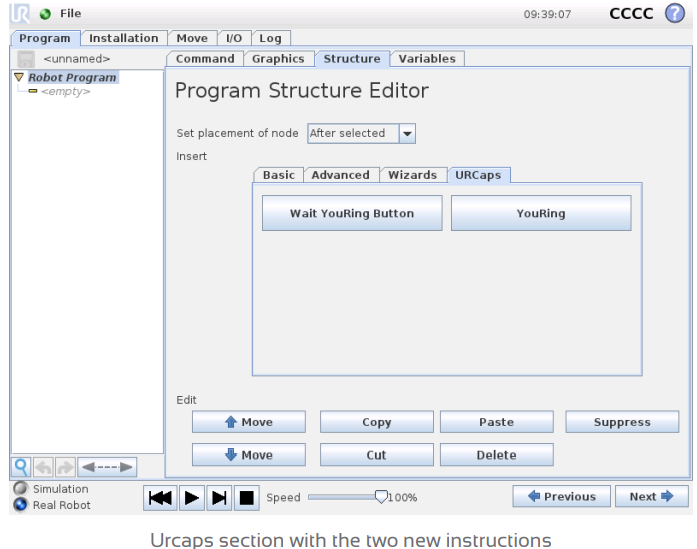Click the <unnamed> program name text
697x549 pixels.
tap(76, 59)
